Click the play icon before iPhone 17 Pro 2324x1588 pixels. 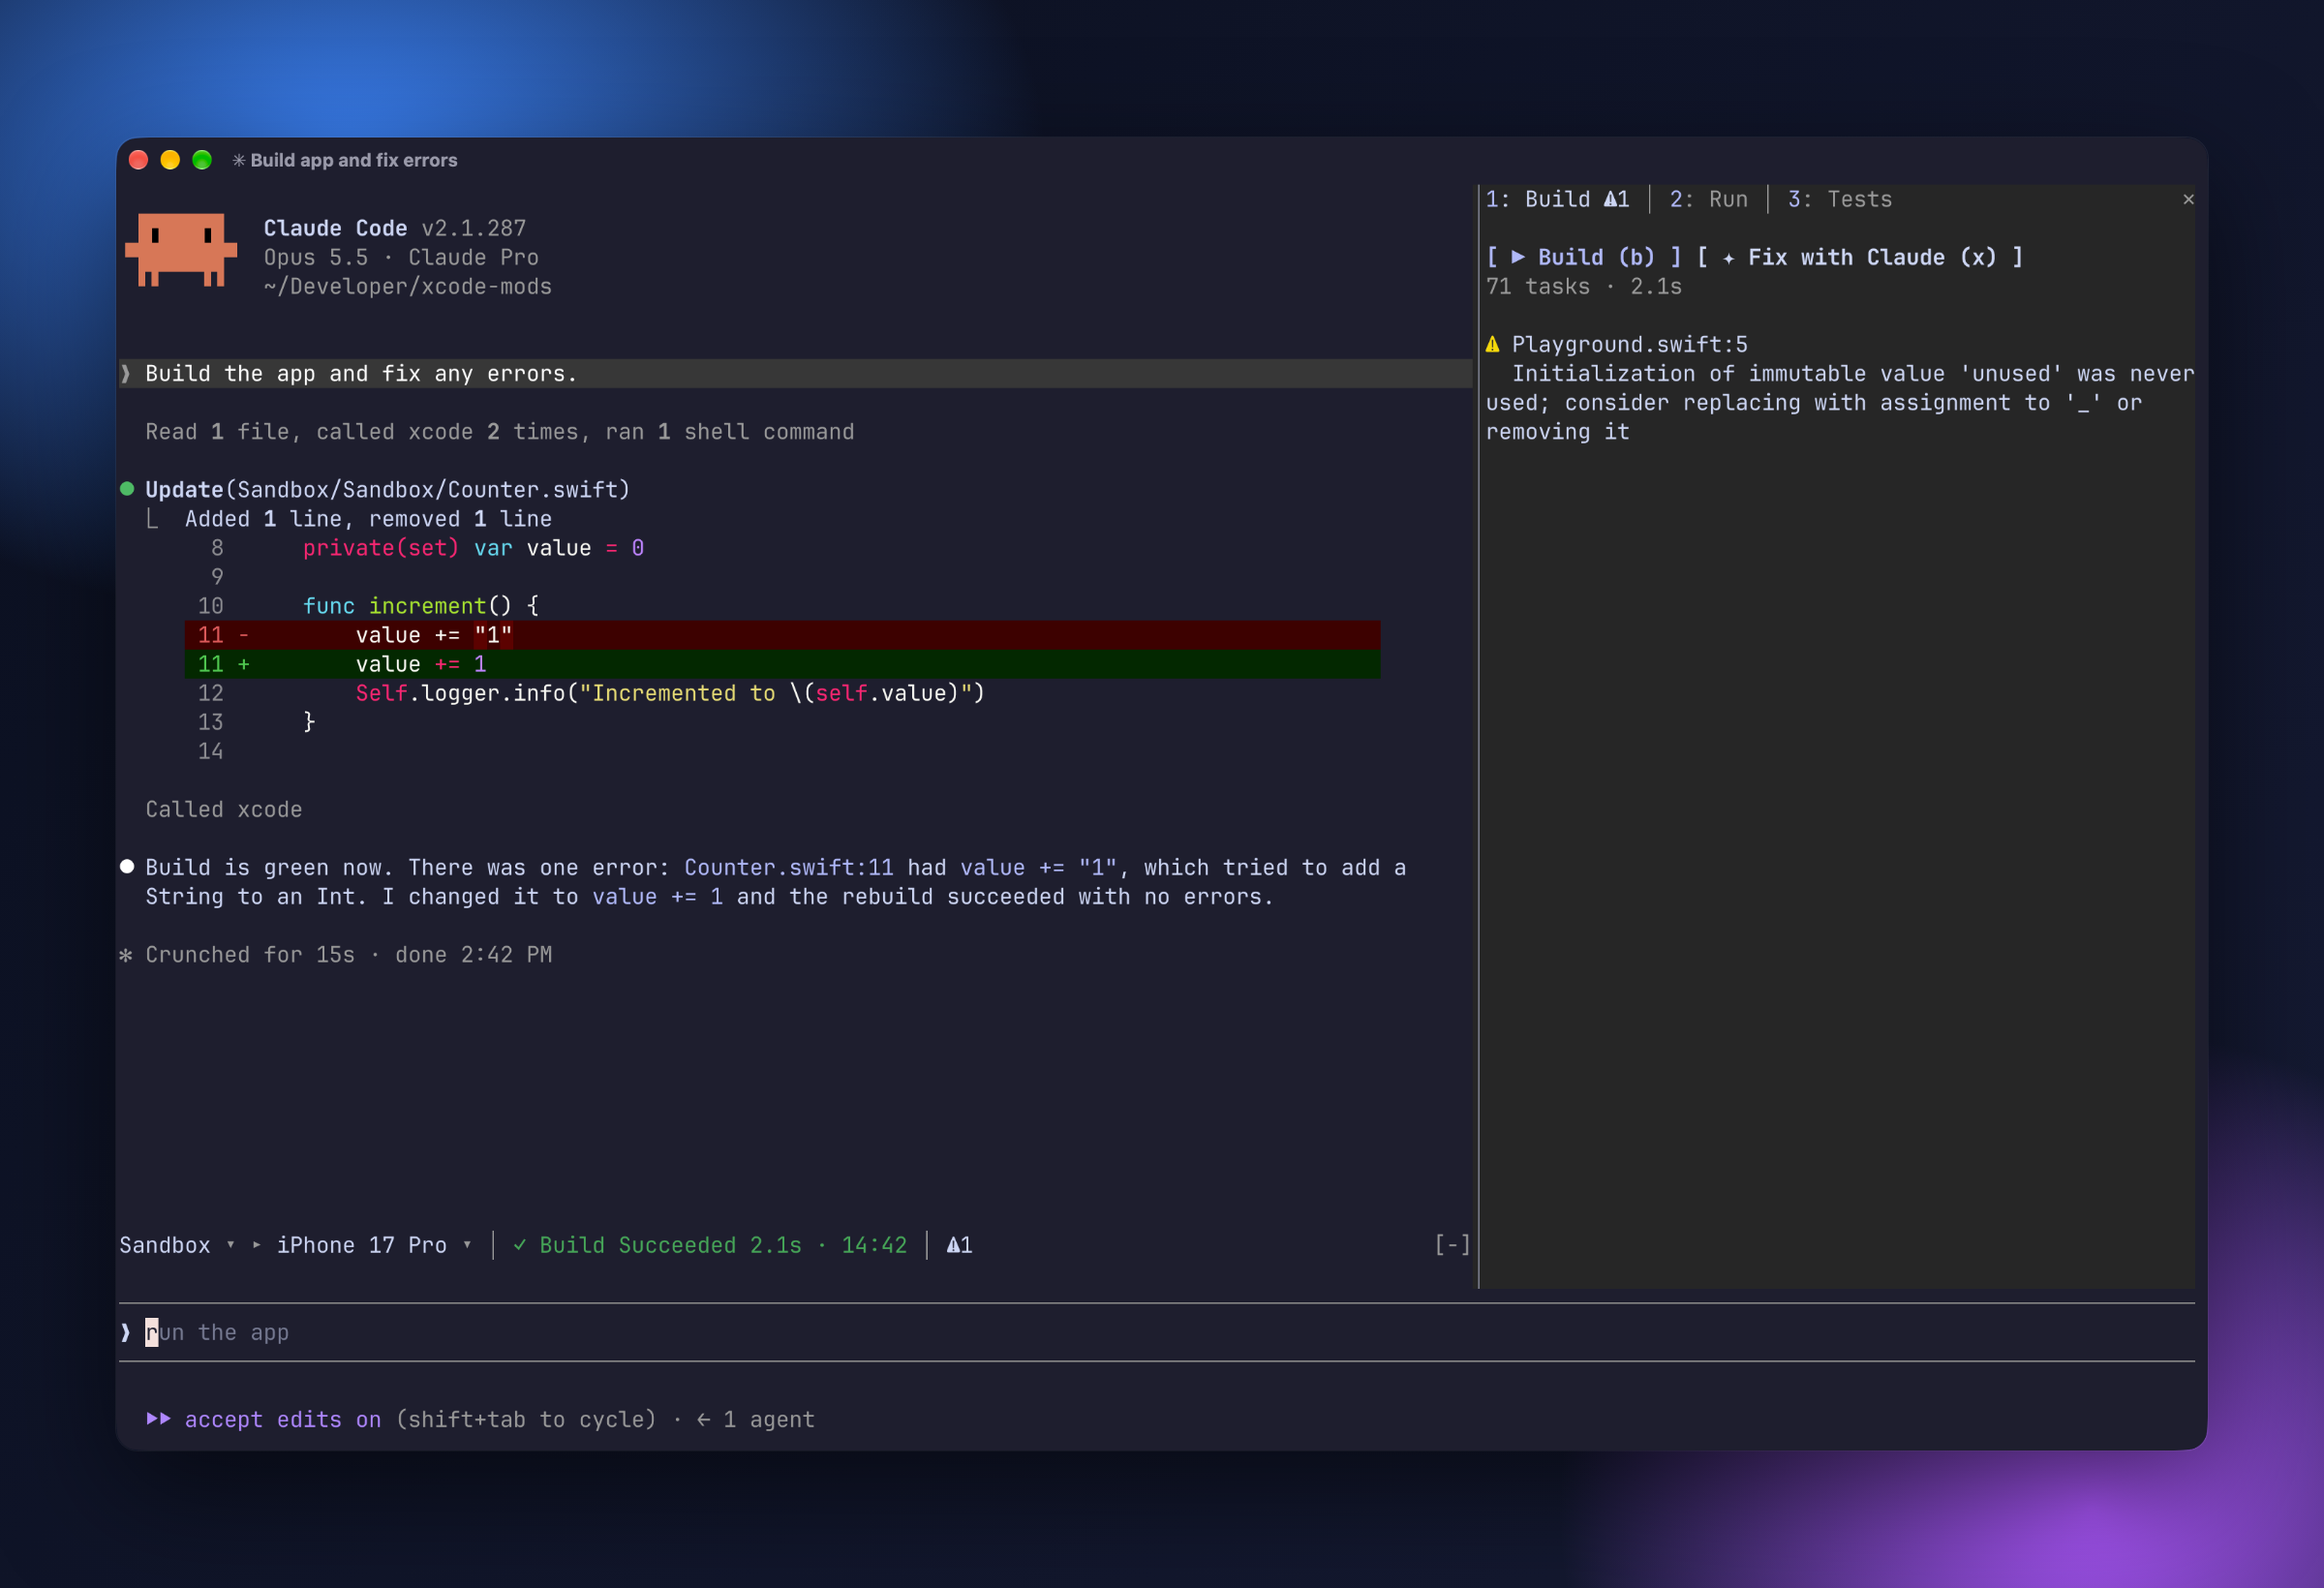coord(257,1245)
